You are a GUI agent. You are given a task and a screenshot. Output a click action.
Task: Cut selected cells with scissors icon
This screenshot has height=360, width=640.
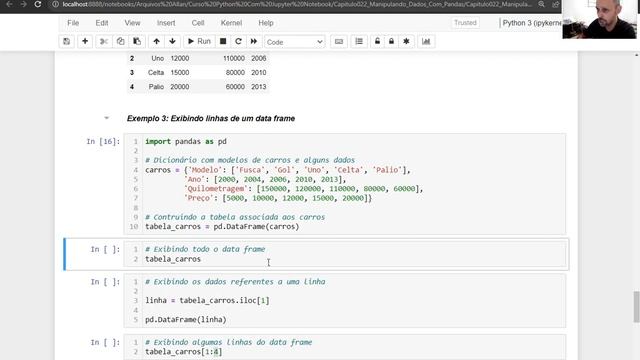[104, 42]
